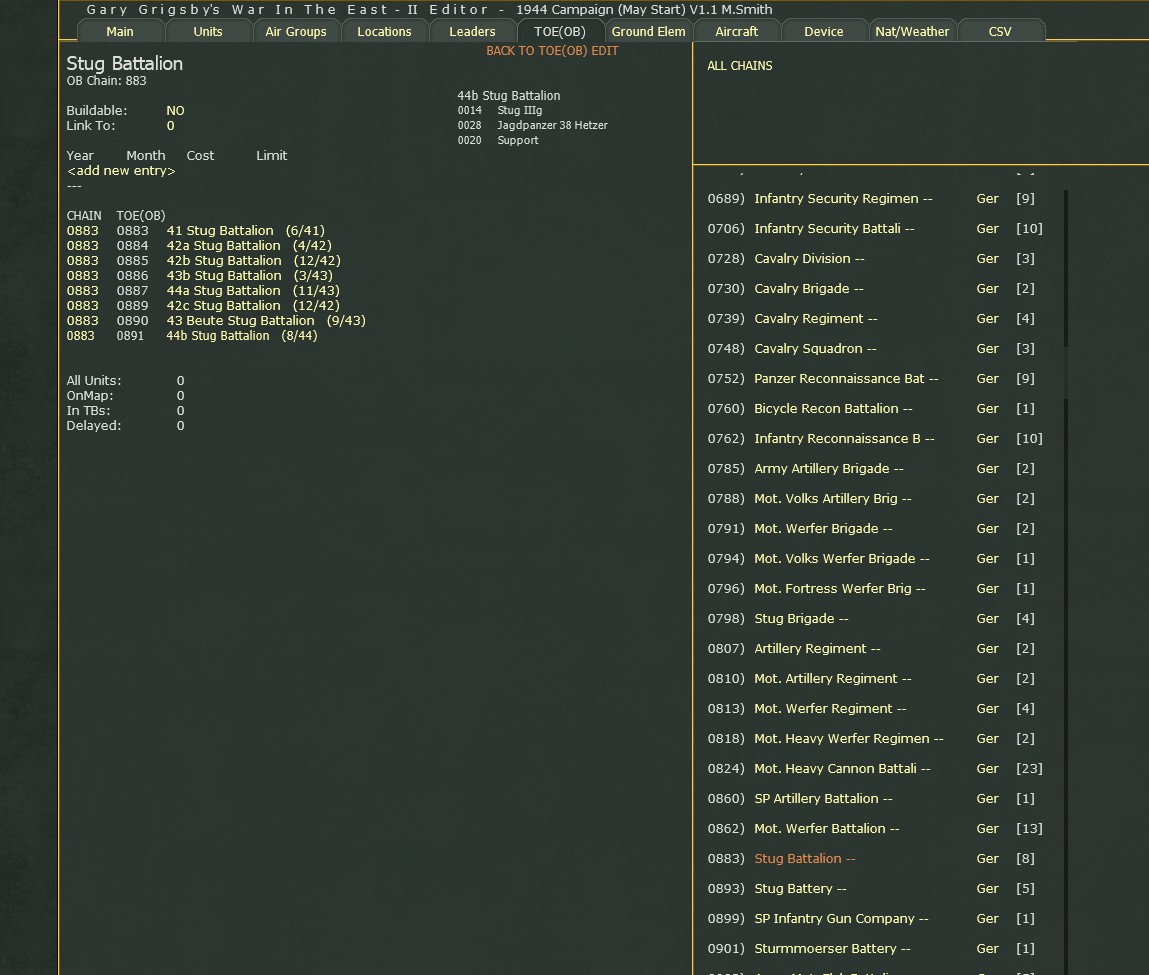Open the Air Groups tab
This screenshot has width=1149, height=975.
pyautogui.click(x=295, y=31)
